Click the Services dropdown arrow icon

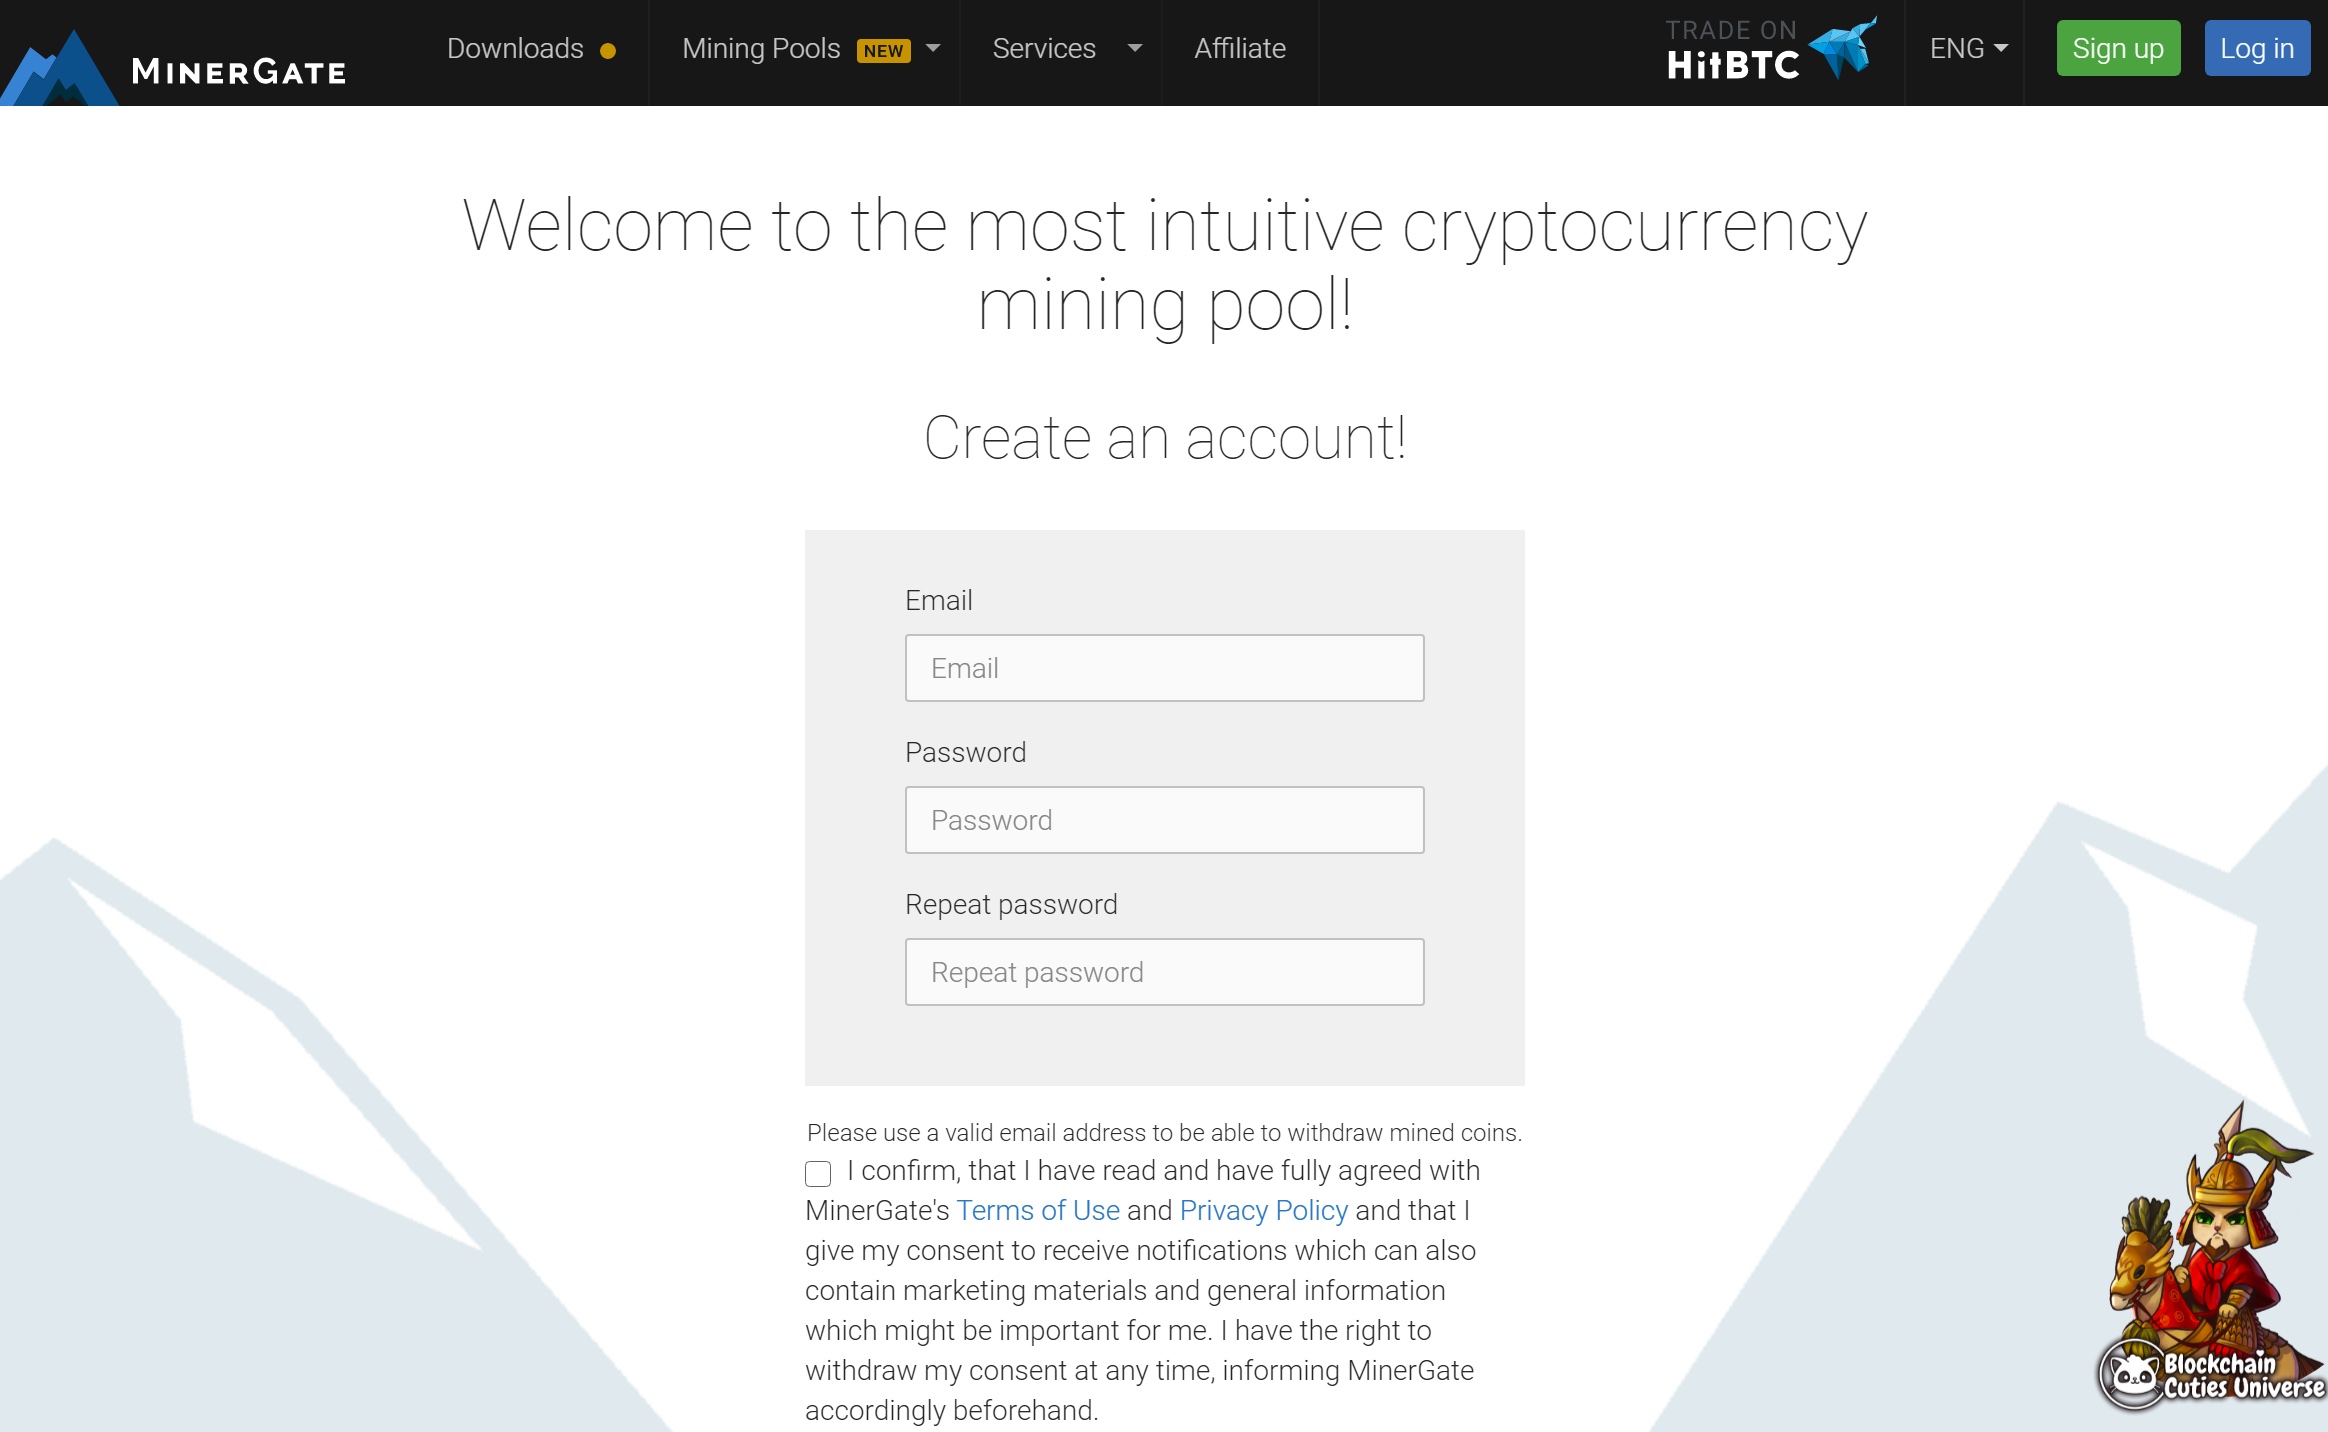click(x=1132, y=48)
